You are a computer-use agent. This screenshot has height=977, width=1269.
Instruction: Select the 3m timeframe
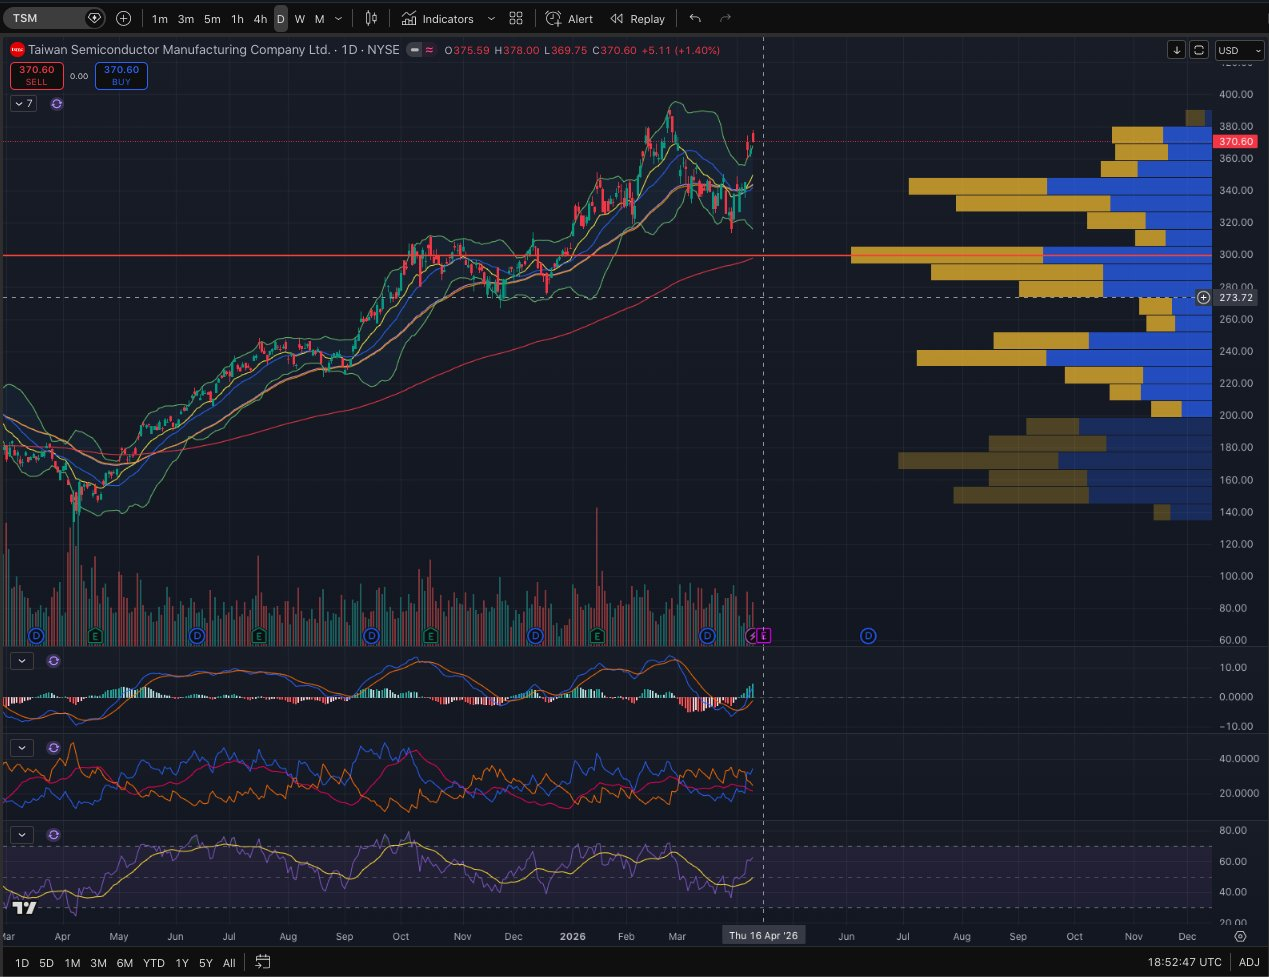coord(186,19)
